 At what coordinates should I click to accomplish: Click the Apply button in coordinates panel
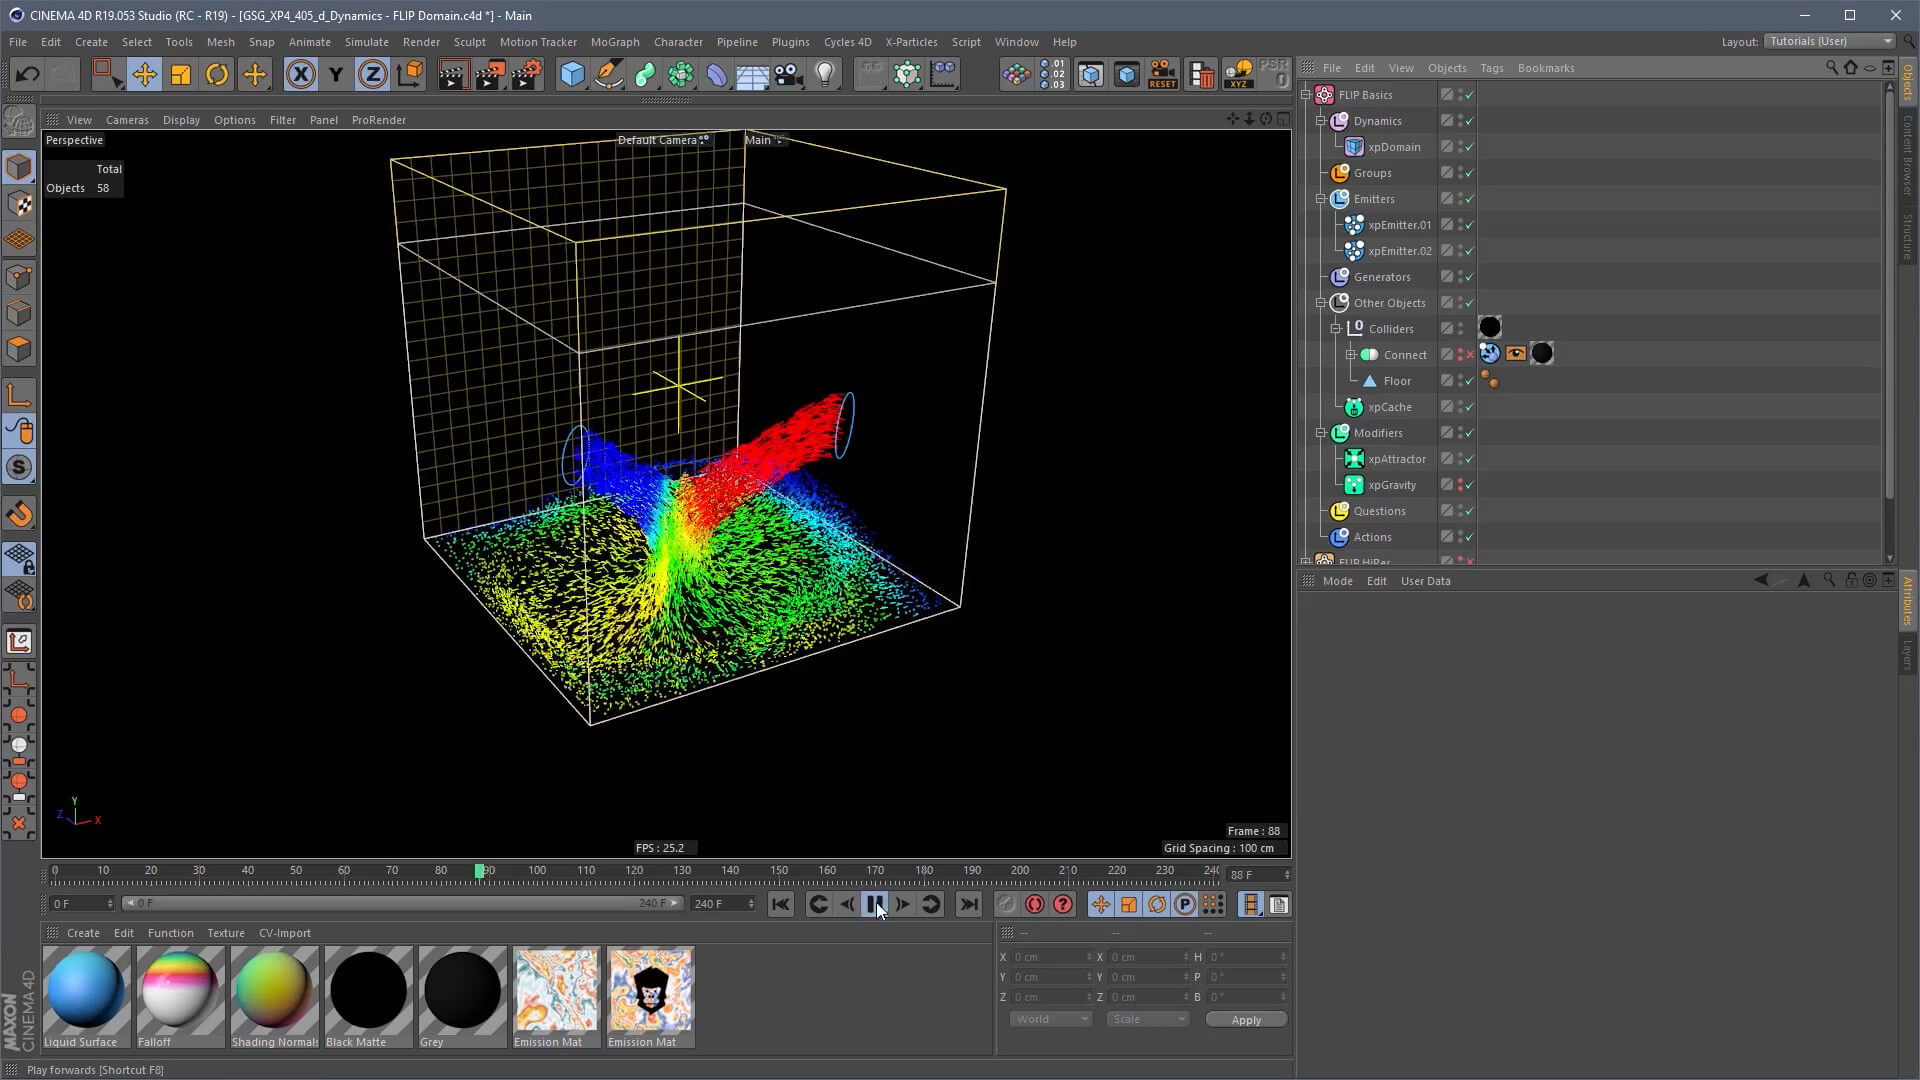1245,1020
